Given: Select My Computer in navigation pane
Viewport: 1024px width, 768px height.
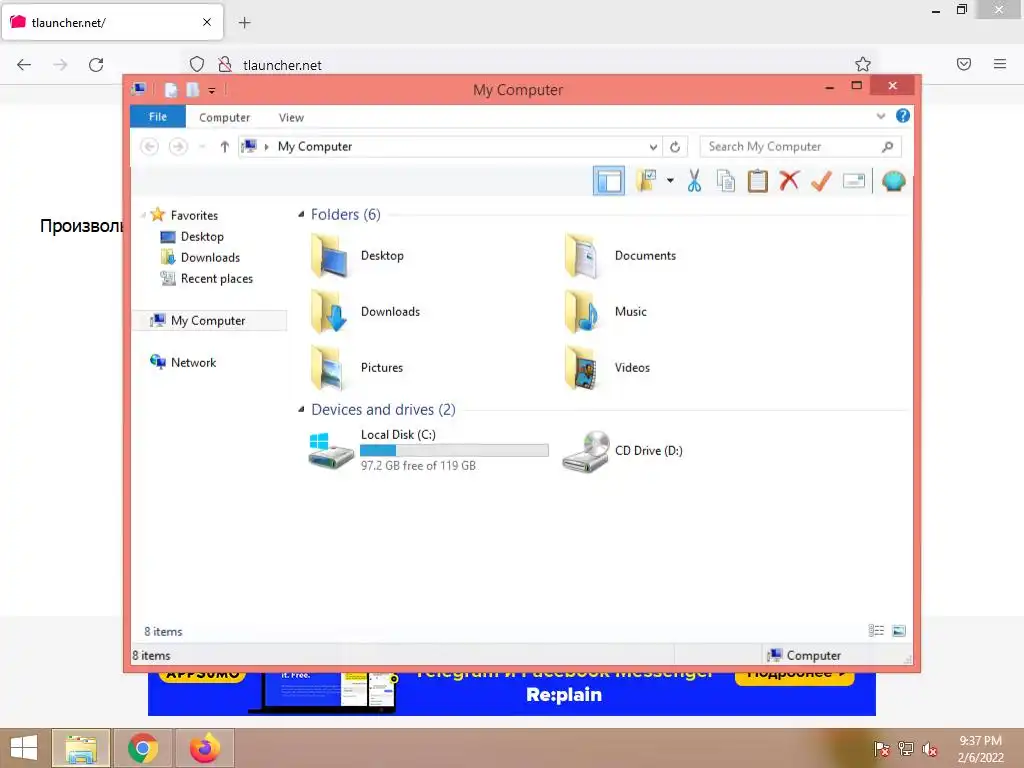Looking at the screenshot, I should coord(209,321).
